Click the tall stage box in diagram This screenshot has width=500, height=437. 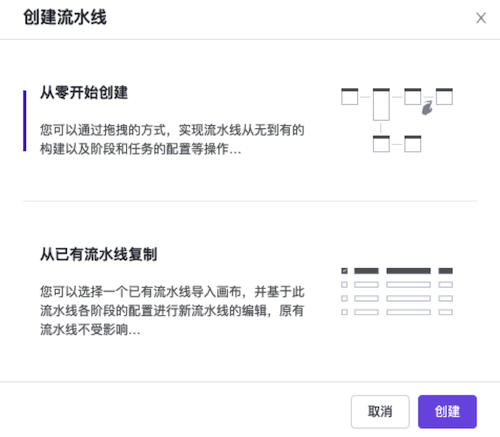[381, 104]
